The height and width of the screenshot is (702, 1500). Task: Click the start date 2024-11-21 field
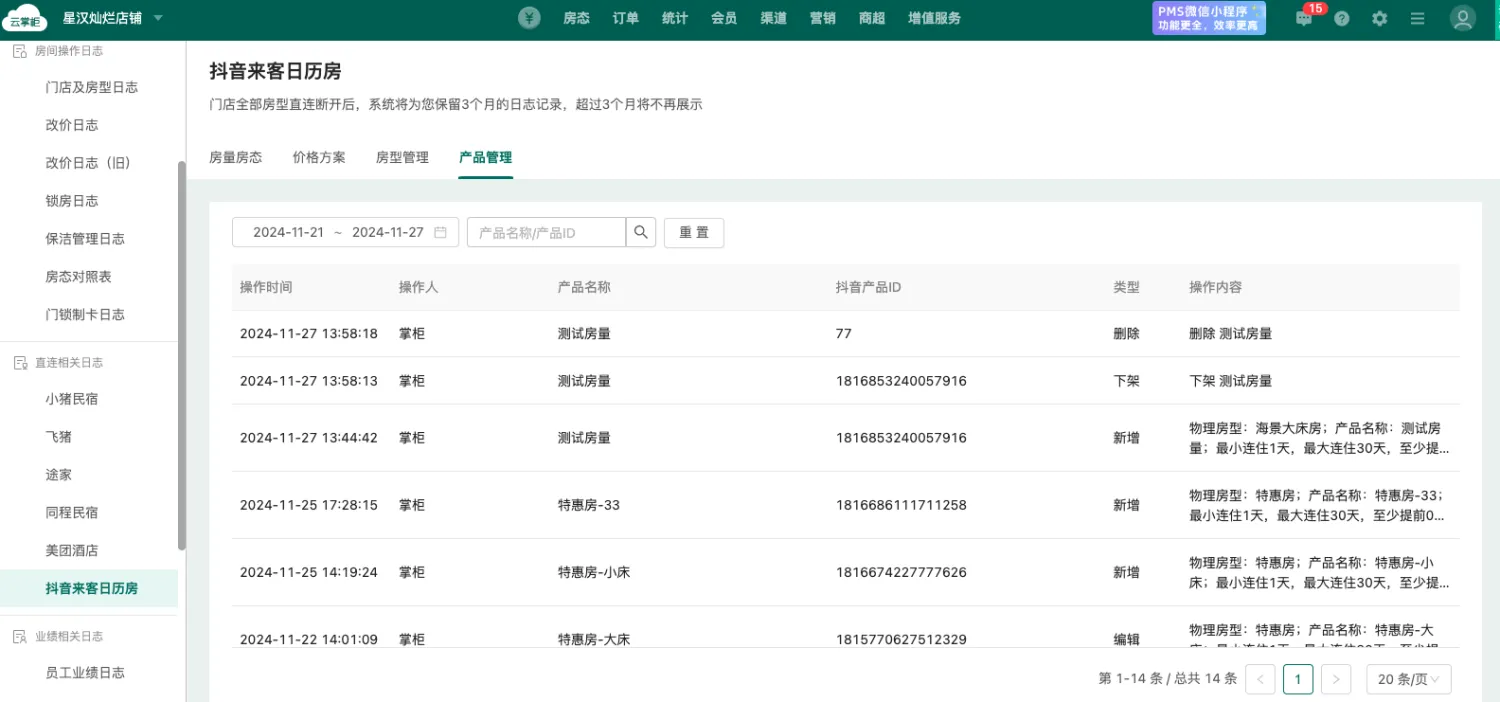288,232
